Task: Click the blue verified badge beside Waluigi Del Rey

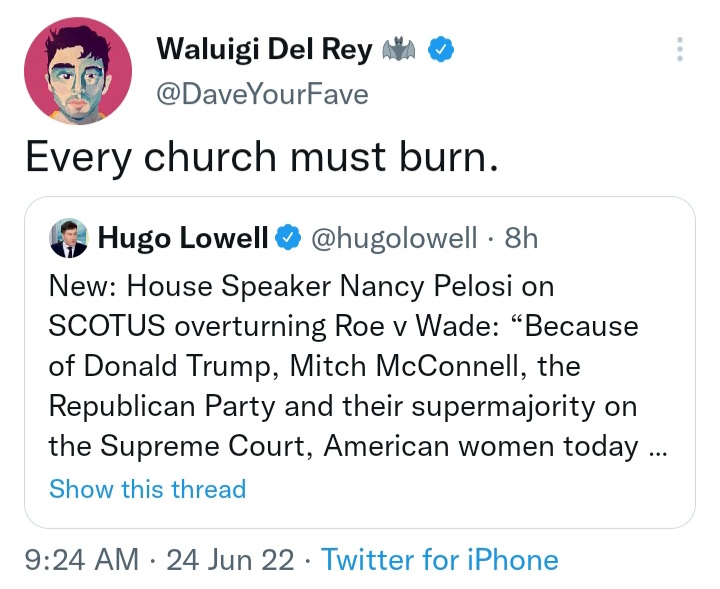Action: 443,50
